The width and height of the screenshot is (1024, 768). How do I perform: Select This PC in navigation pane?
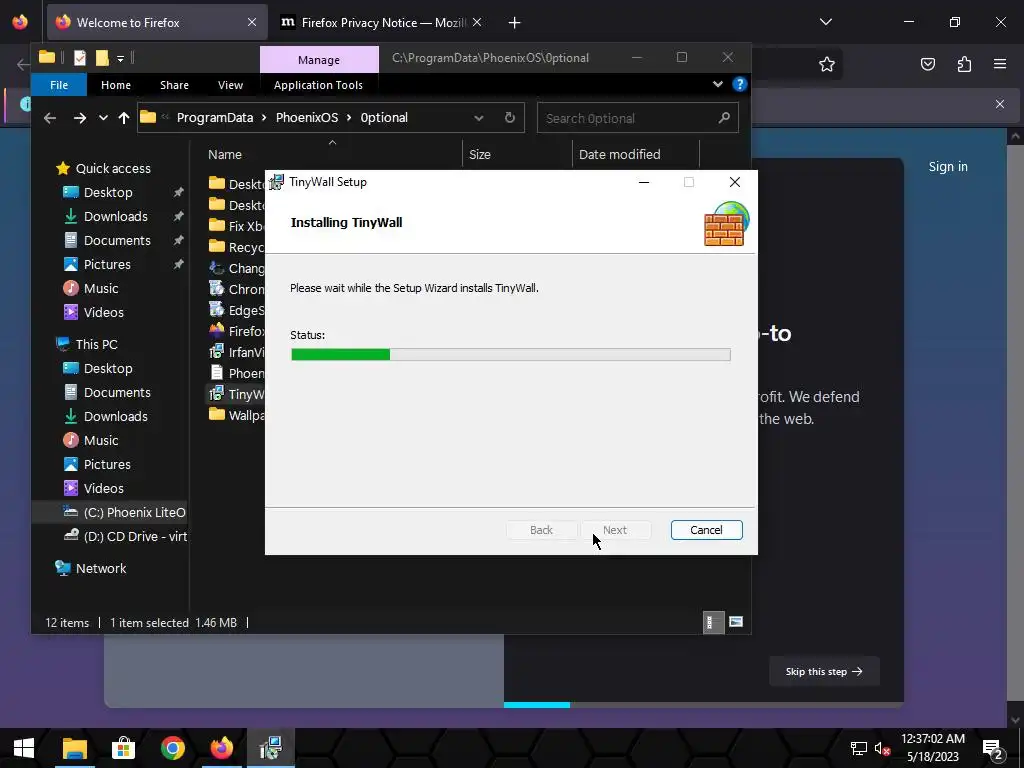[96, 344]
